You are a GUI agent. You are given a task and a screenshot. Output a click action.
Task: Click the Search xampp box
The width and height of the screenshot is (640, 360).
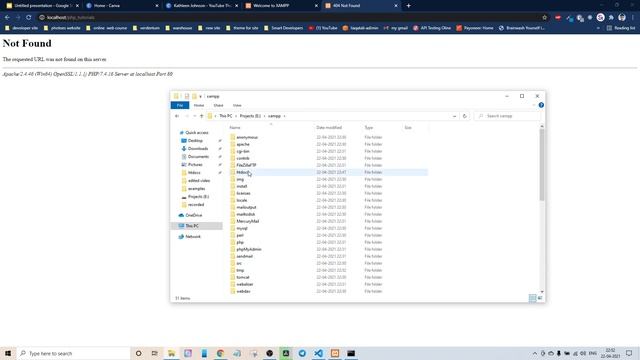pyautogui.click(x=507, y=116)
